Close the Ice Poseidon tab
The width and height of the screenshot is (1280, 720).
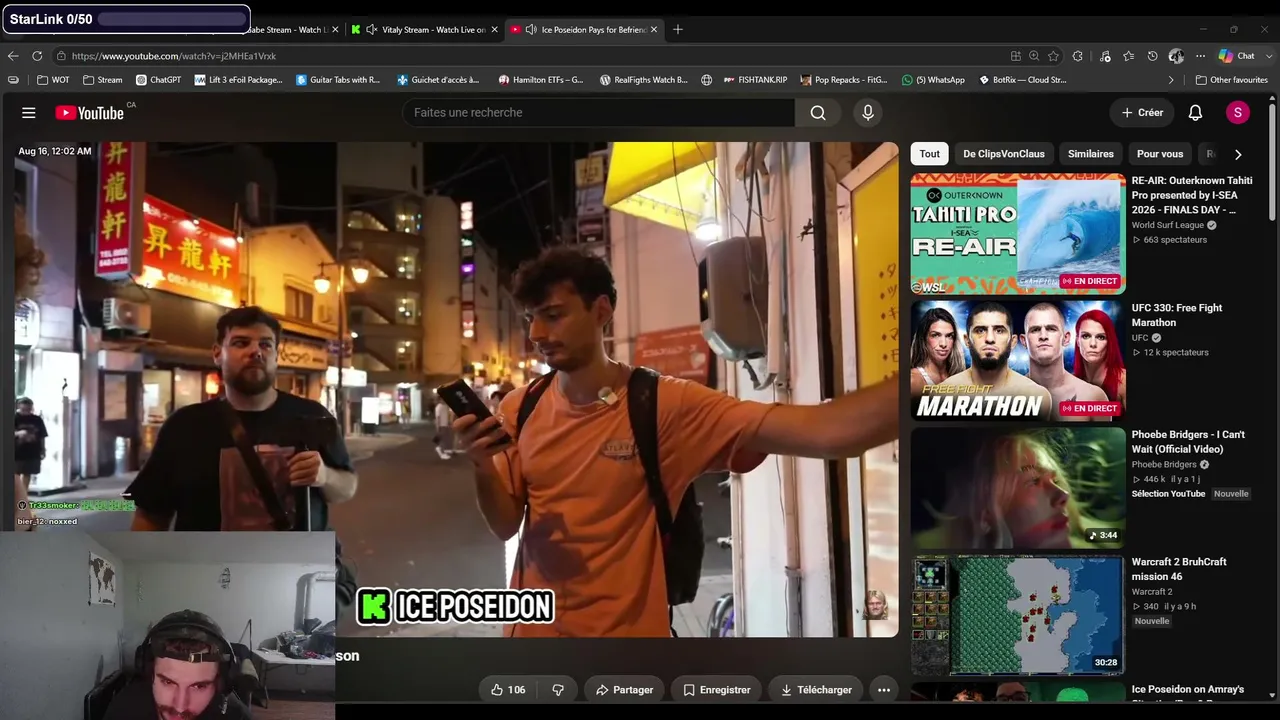pos(654,30)
